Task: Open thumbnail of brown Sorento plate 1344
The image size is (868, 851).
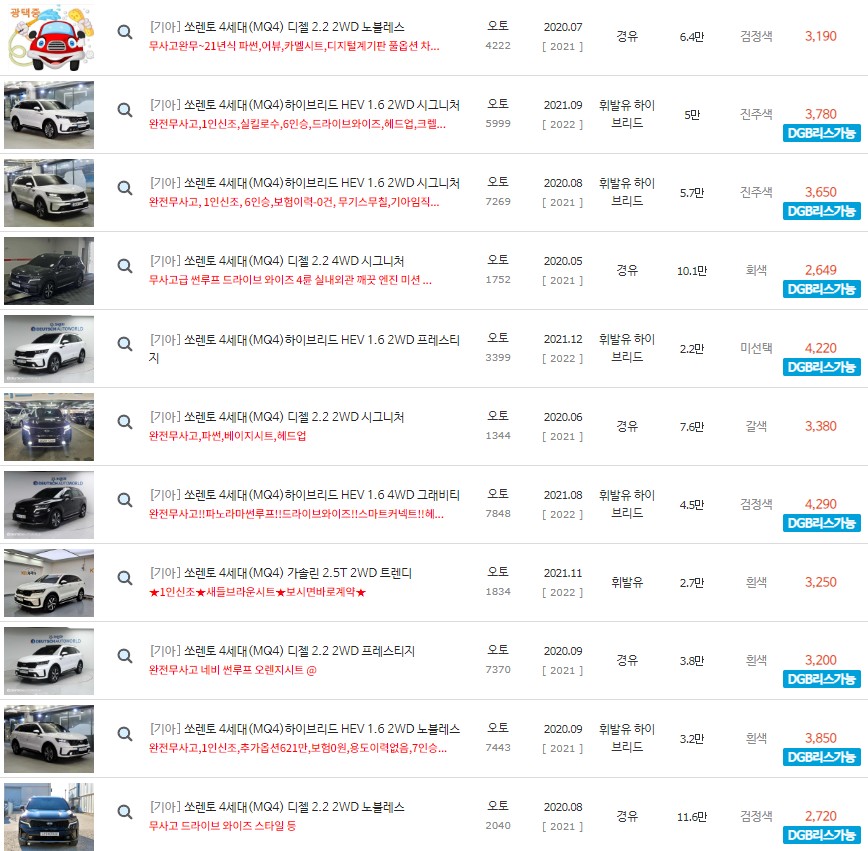Action: [49, 427]
